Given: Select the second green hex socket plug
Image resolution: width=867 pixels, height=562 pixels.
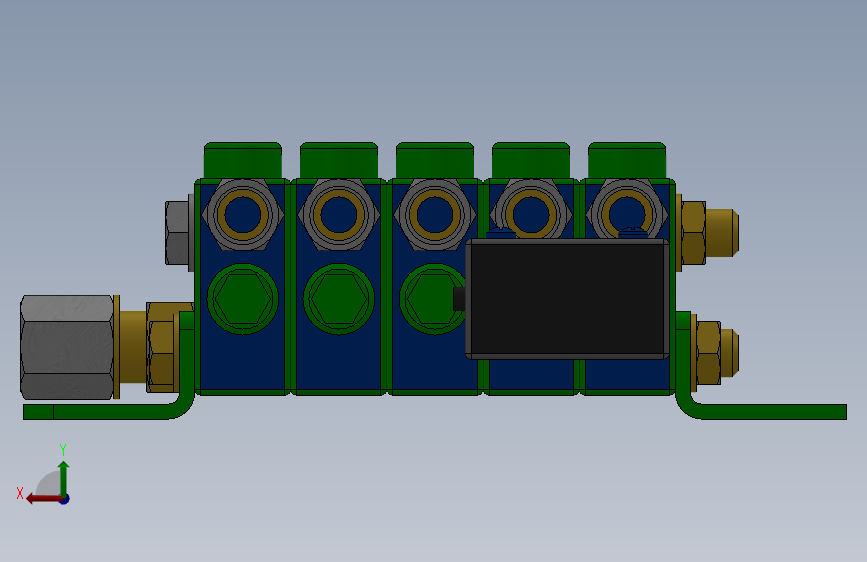Looking at the screenshot, I should point(338,299).
